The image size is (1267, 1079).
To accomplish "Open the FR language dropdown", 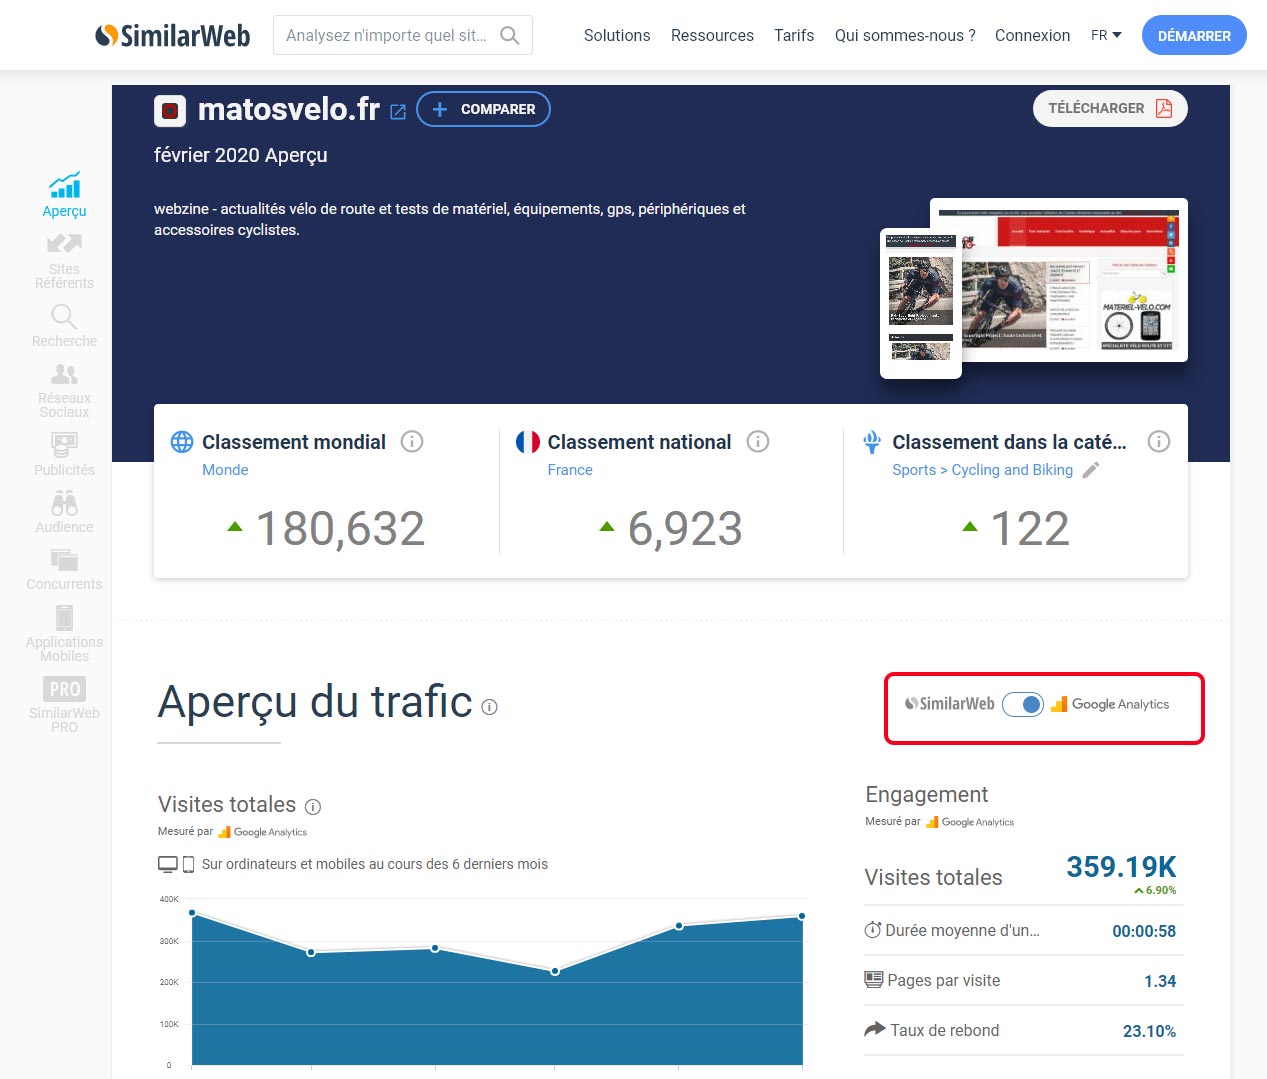I will [1106, 35].
